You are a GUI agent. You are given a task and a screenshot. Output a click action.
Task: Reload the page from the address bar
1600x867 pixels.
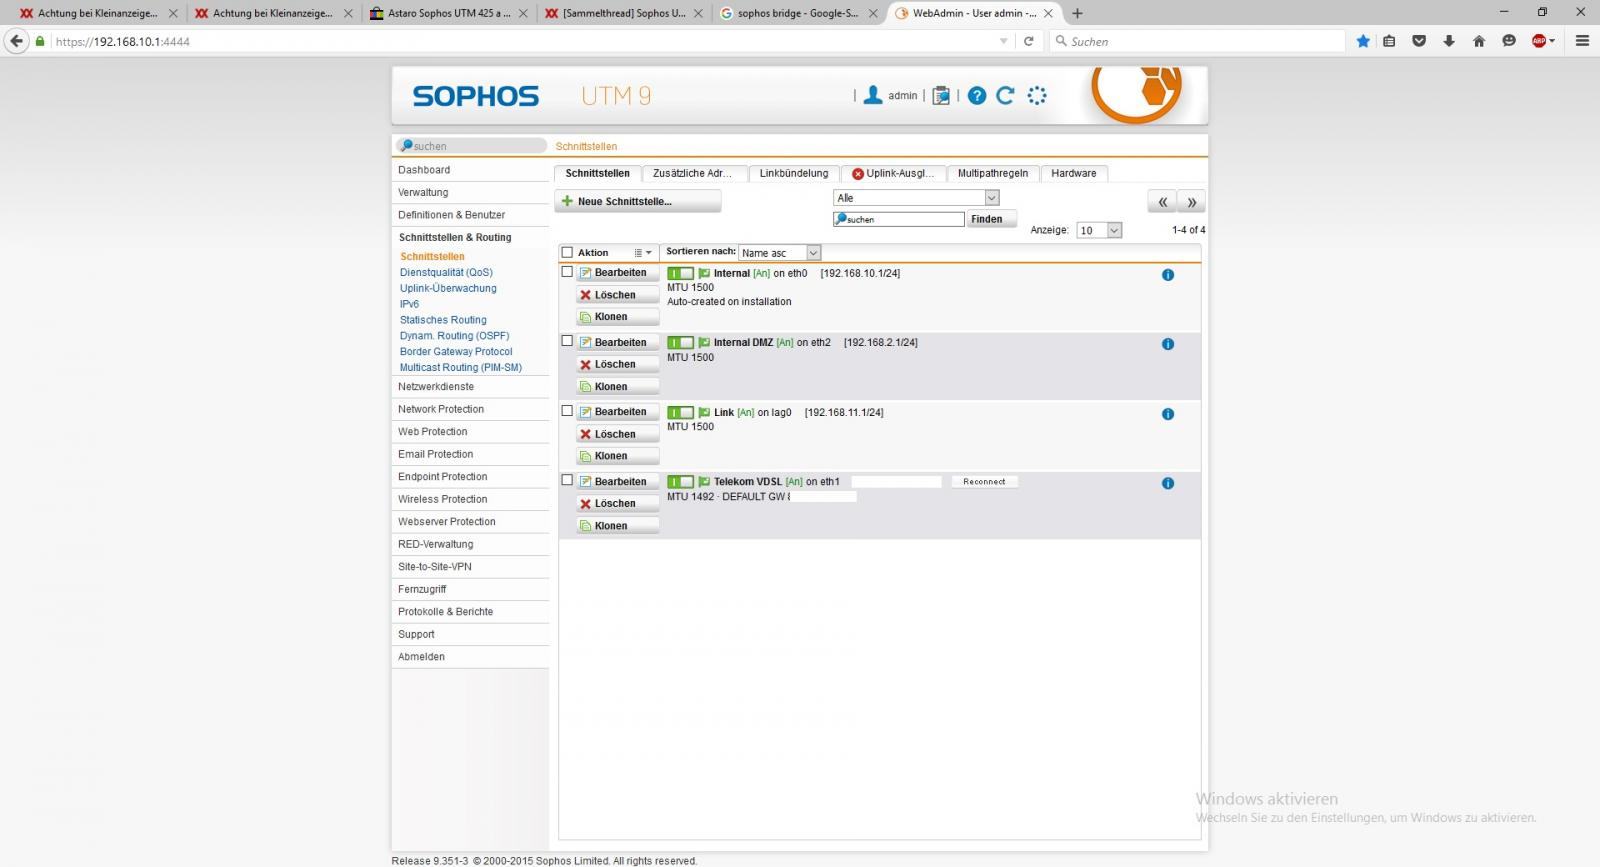[1028, 41]
